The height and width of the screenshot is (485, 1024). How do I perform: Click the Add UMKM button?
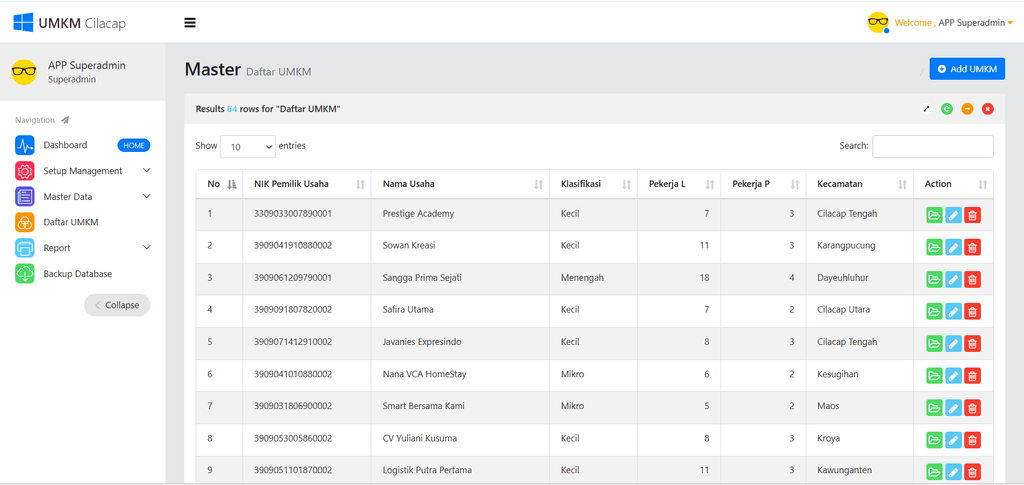(967, 69)
